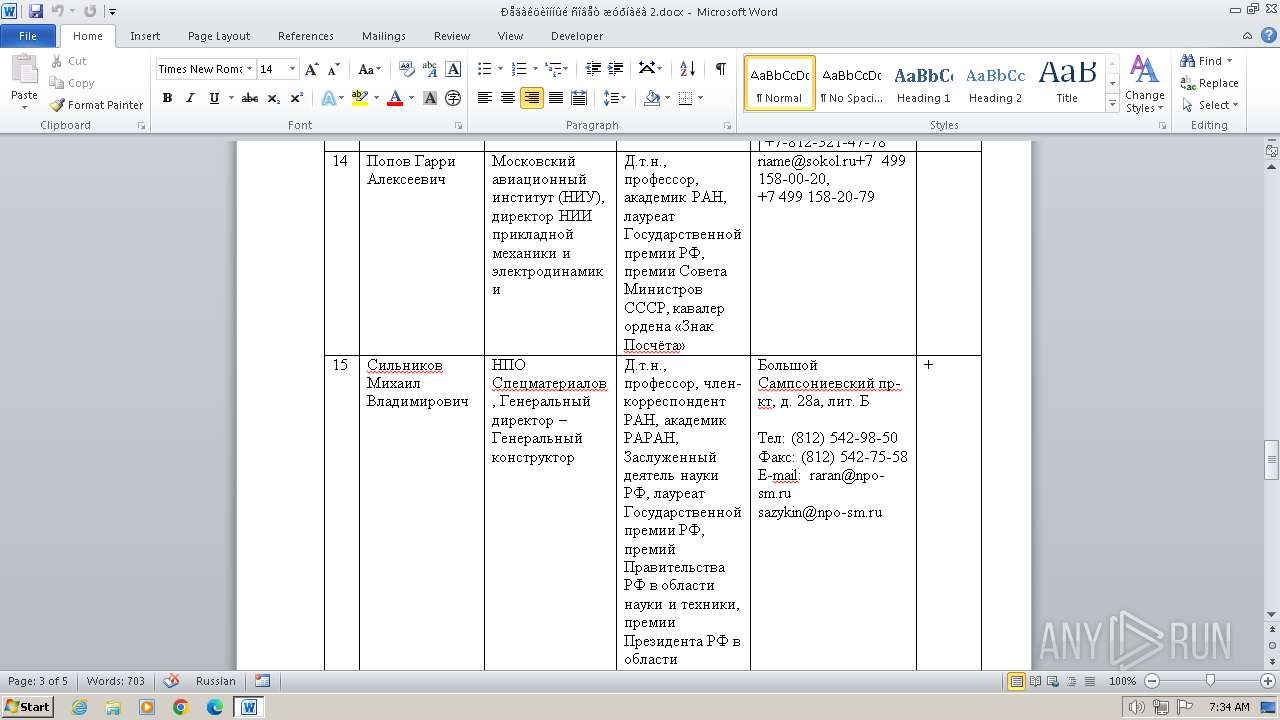Toggle Show/Hide paragraph marks
1280x720 pixels.
pyautogui.click(x=720, y=69)
